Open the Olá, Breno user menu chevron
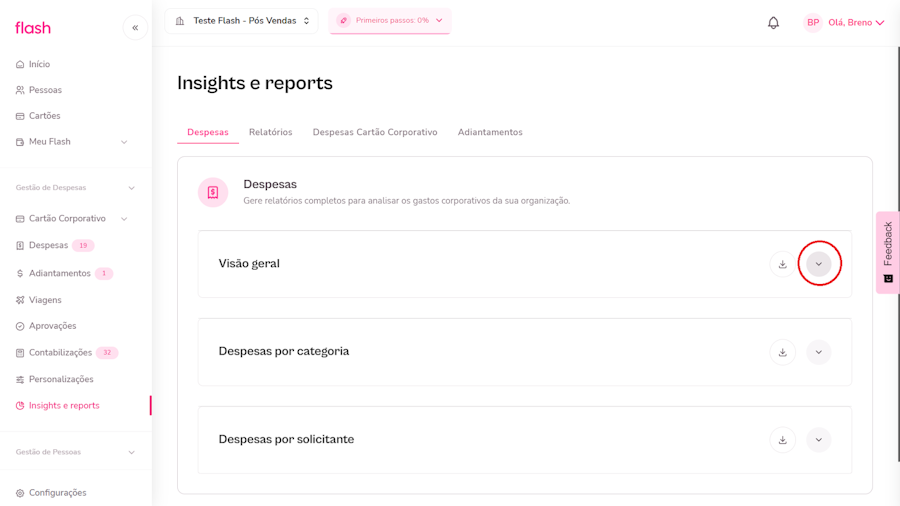Screen dimensions: 900x506 pyautogui.click(x=880, y=23)
